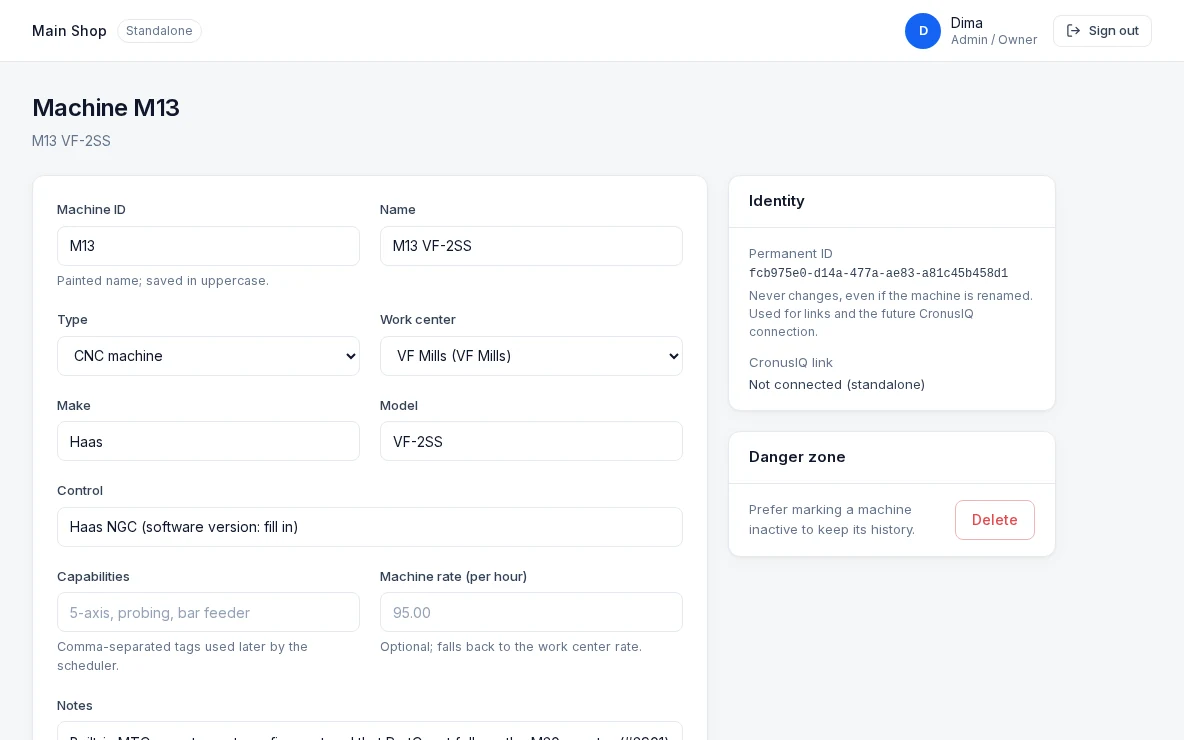This screenshot has height=740, width=1184.
Task: Click the 'Painted name; saved in uppercase.' hint
Action: pos(162,281)
